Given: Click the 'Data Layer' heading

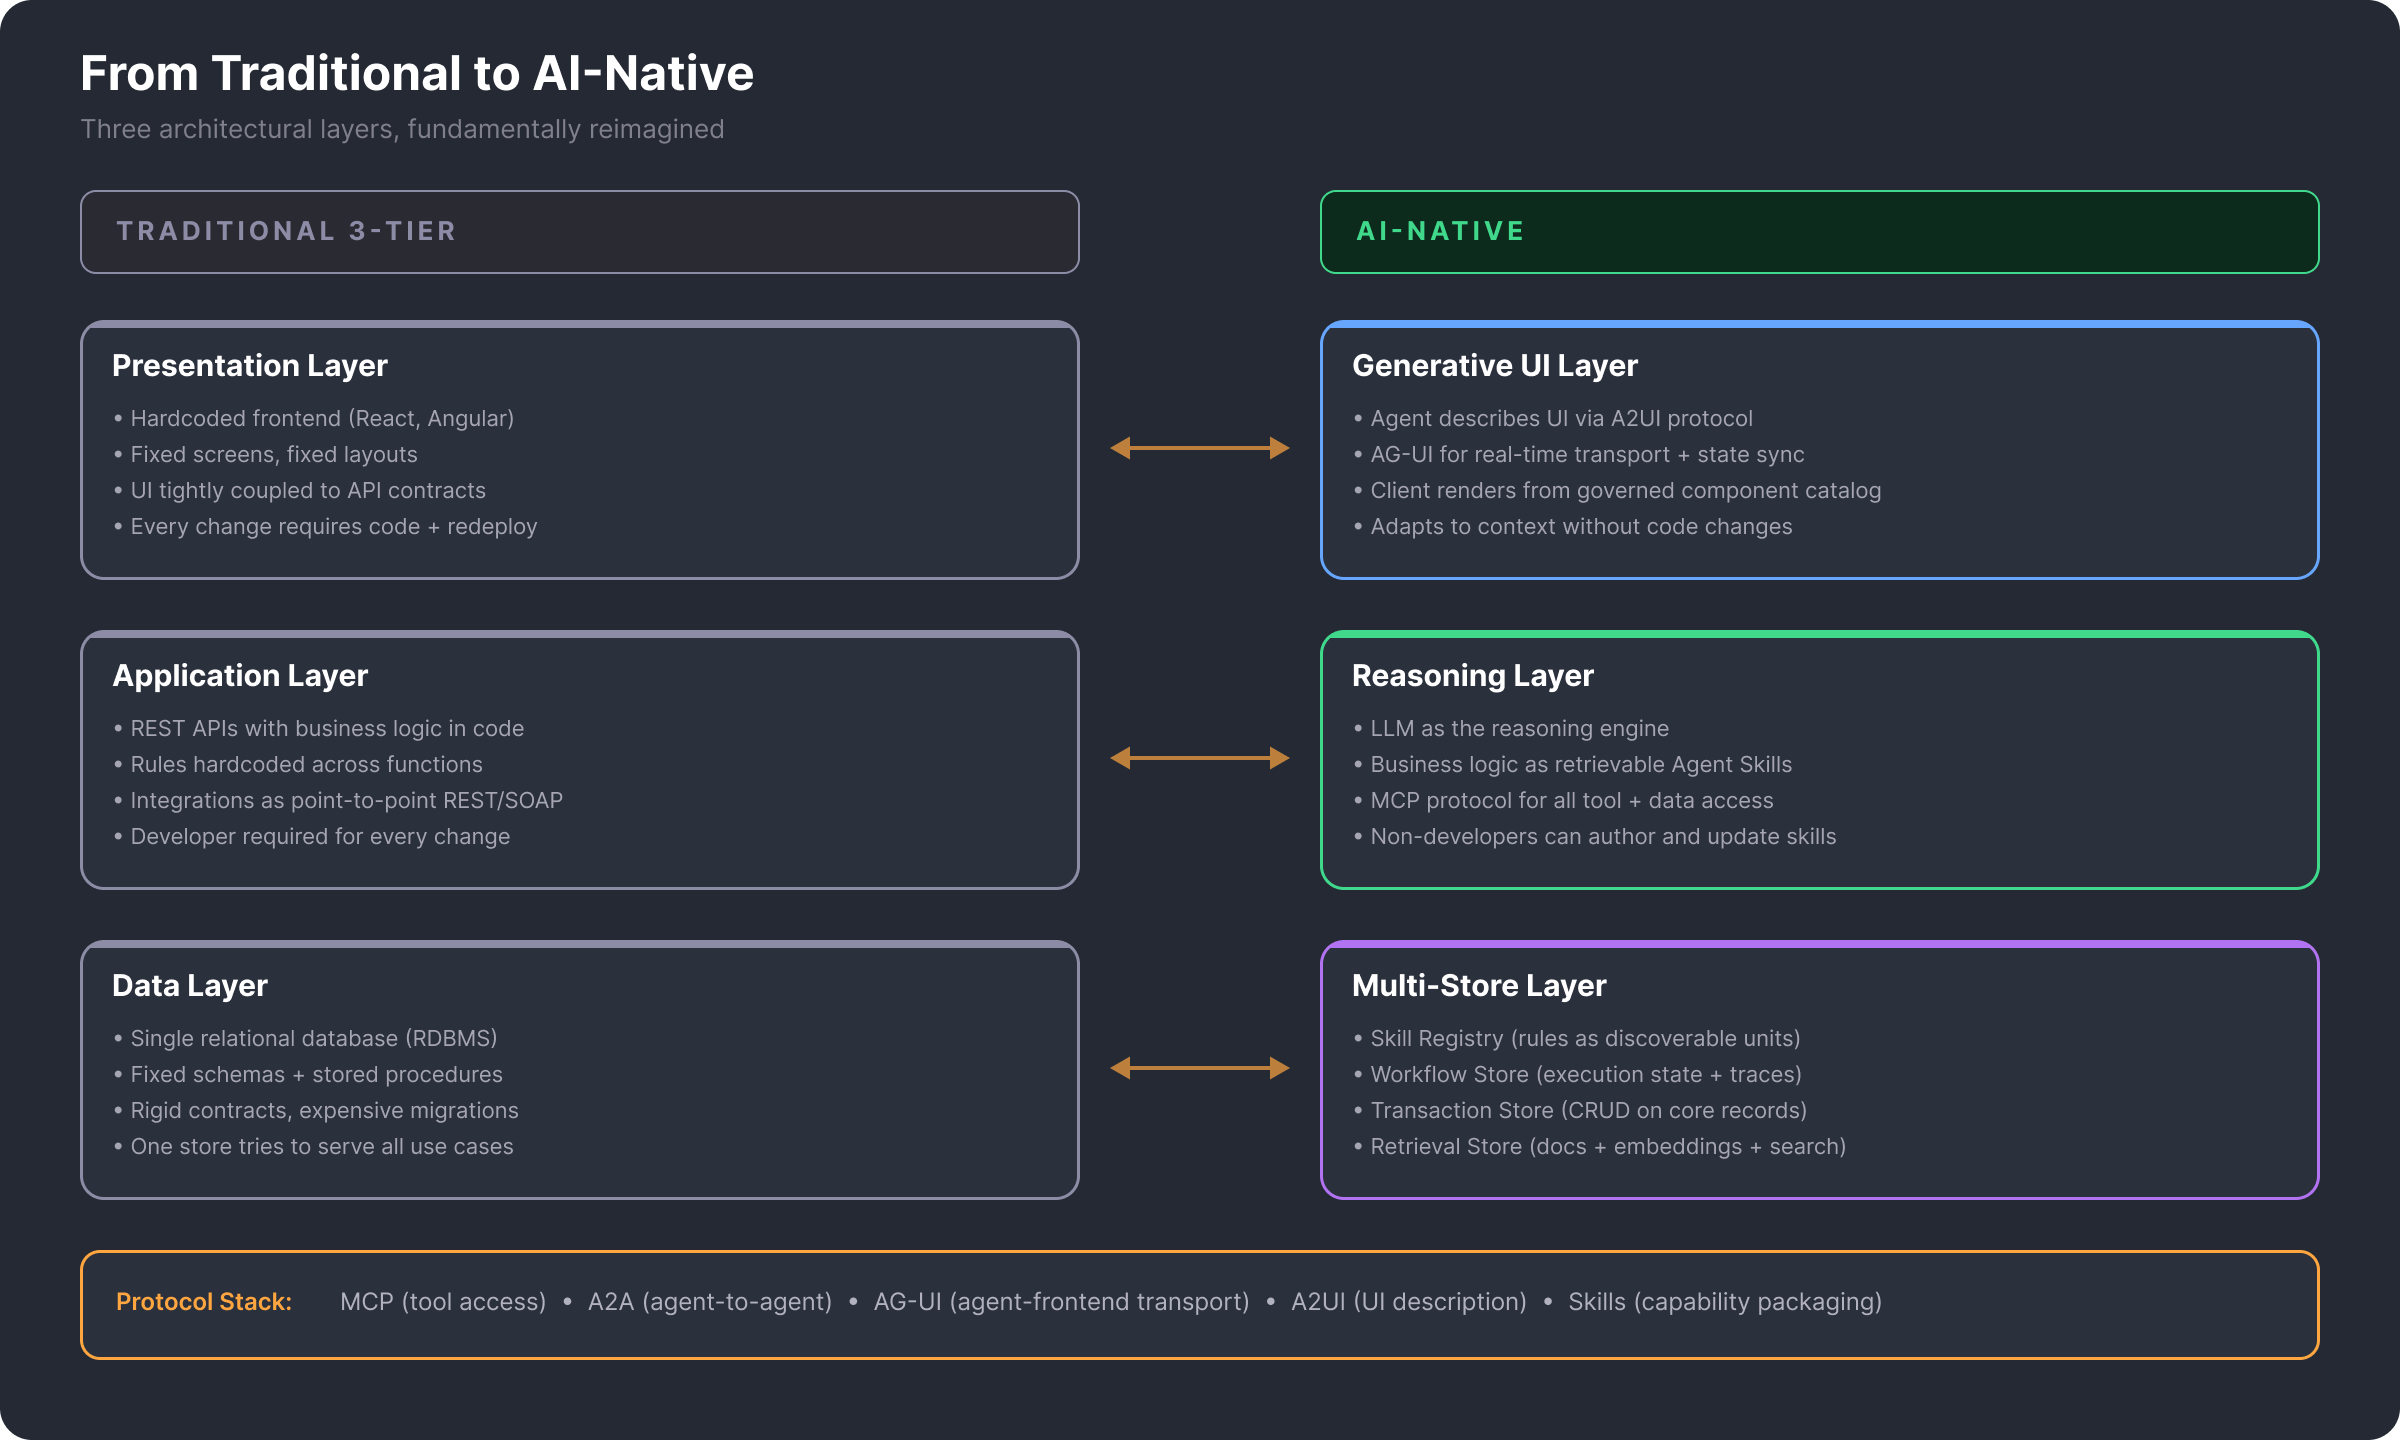Looking at the screenshot, I should point(190,986).
